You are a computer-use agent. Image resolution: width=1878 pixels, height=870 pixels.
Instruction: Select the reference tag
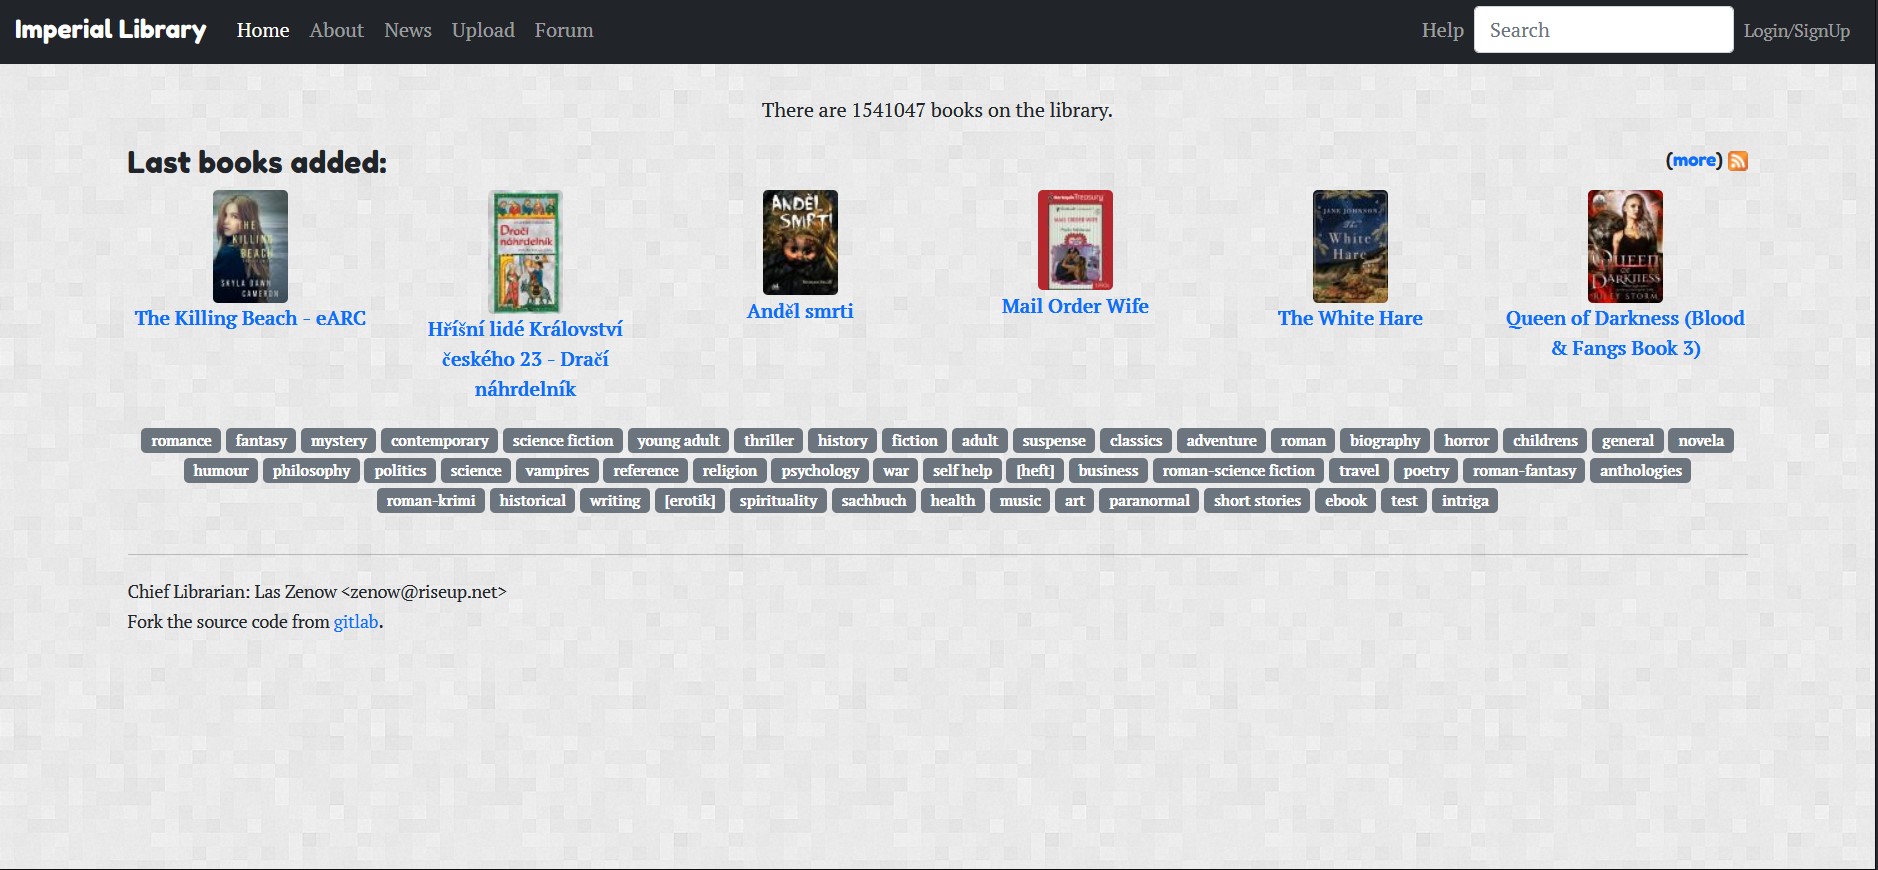click(x=646, y=471)
